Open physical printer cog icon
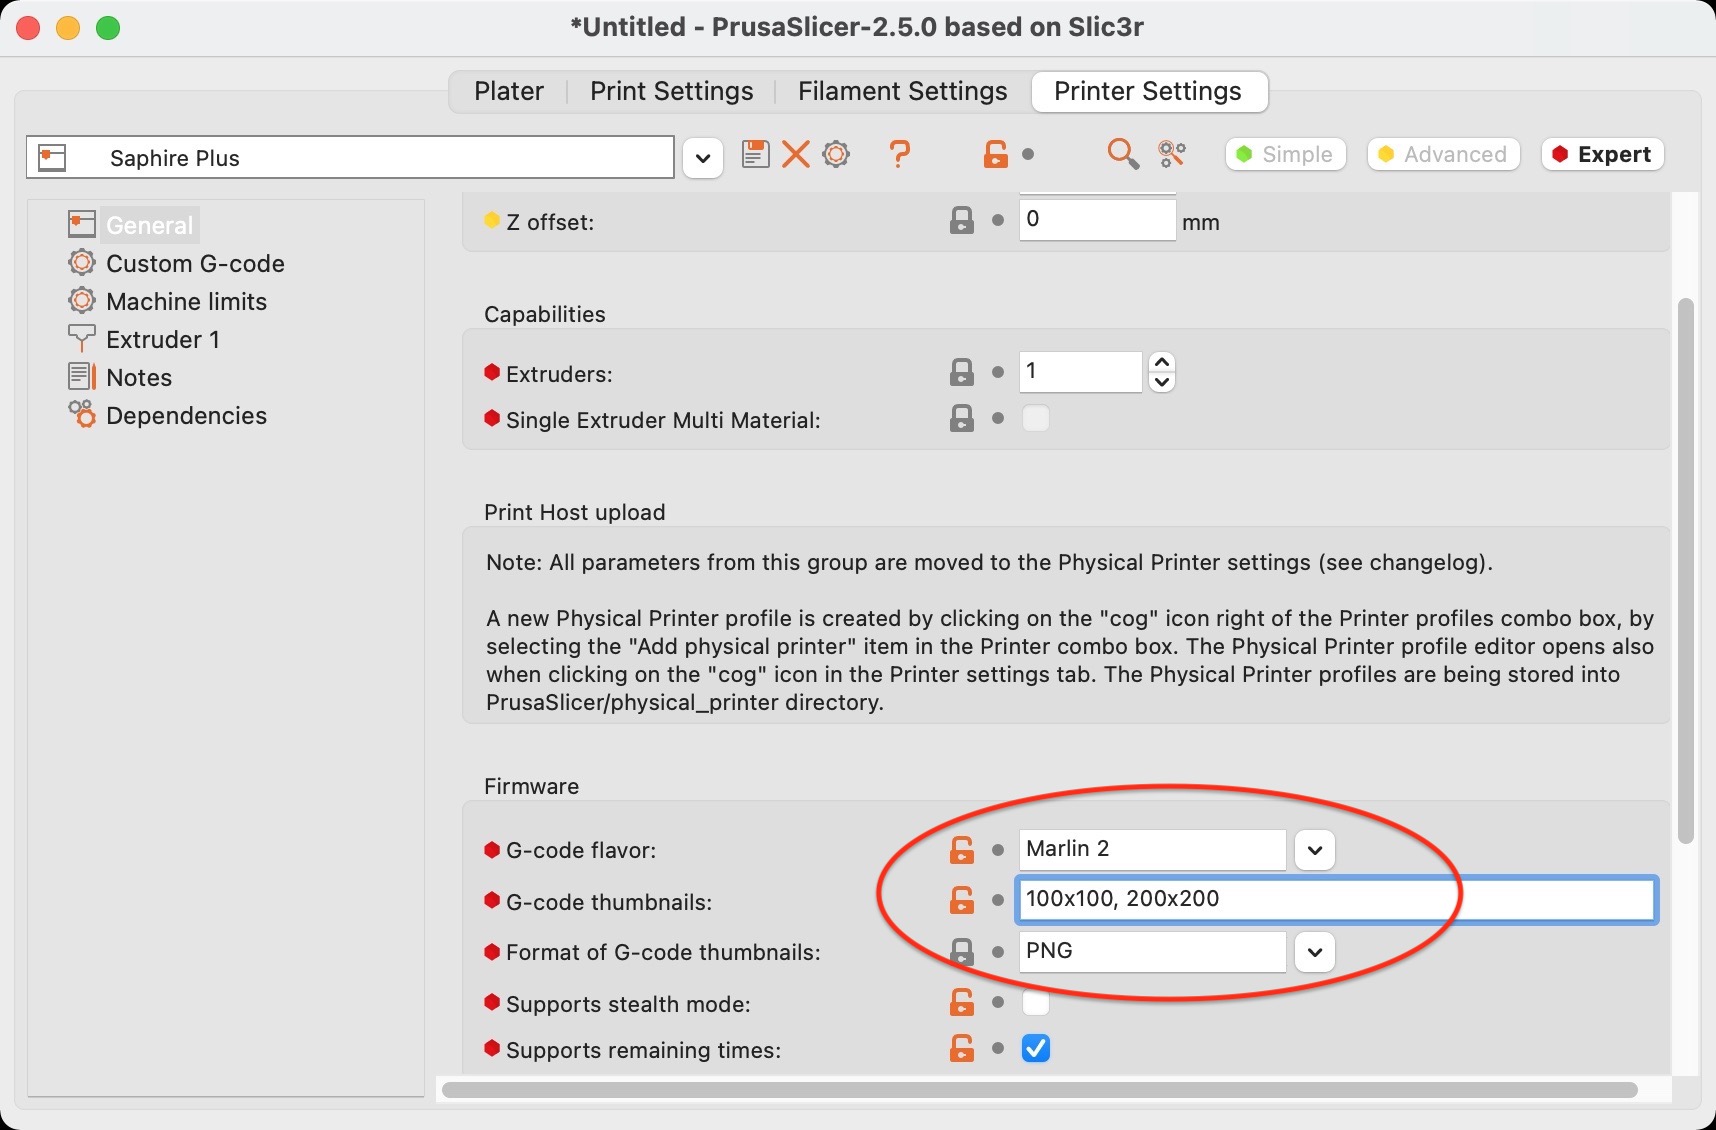The width and height of the screenshot is (1716, 1130). click(x=836, y=154)
